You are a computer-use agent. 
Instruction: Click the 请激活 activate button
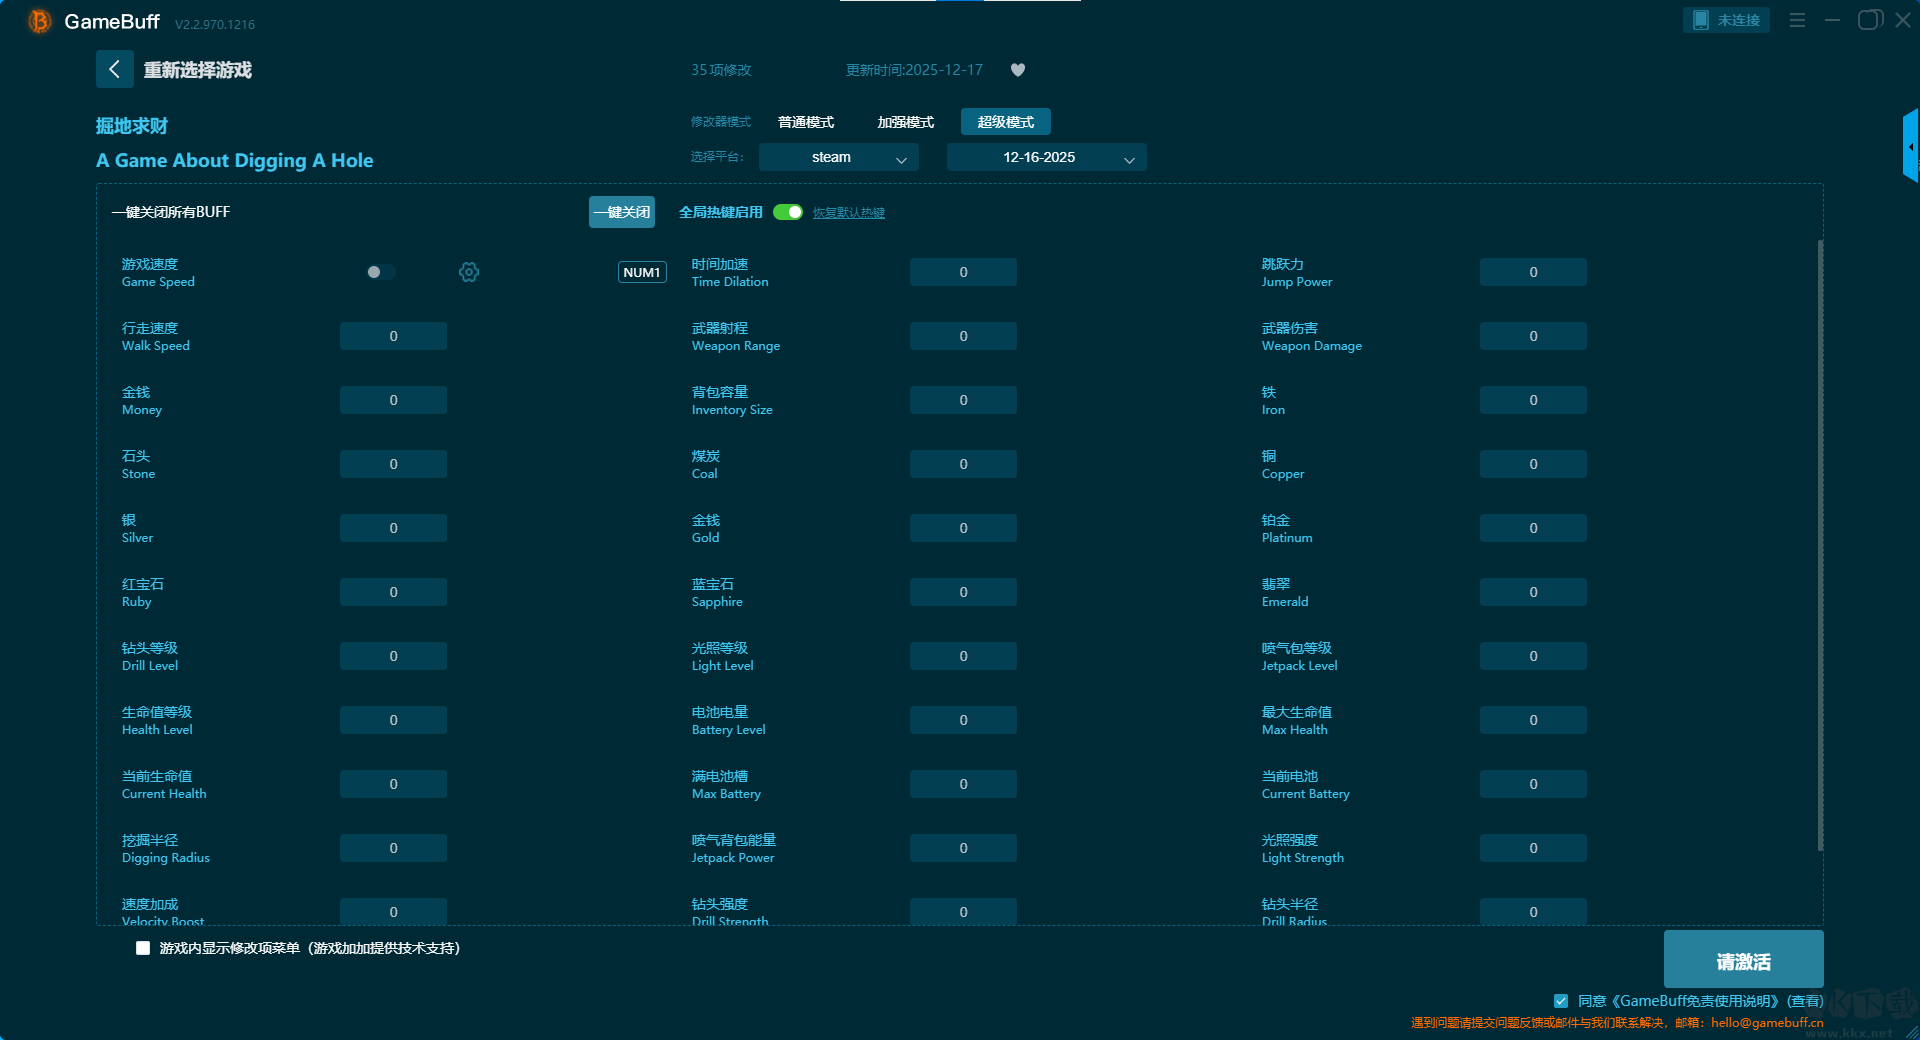click(1743, 960)
